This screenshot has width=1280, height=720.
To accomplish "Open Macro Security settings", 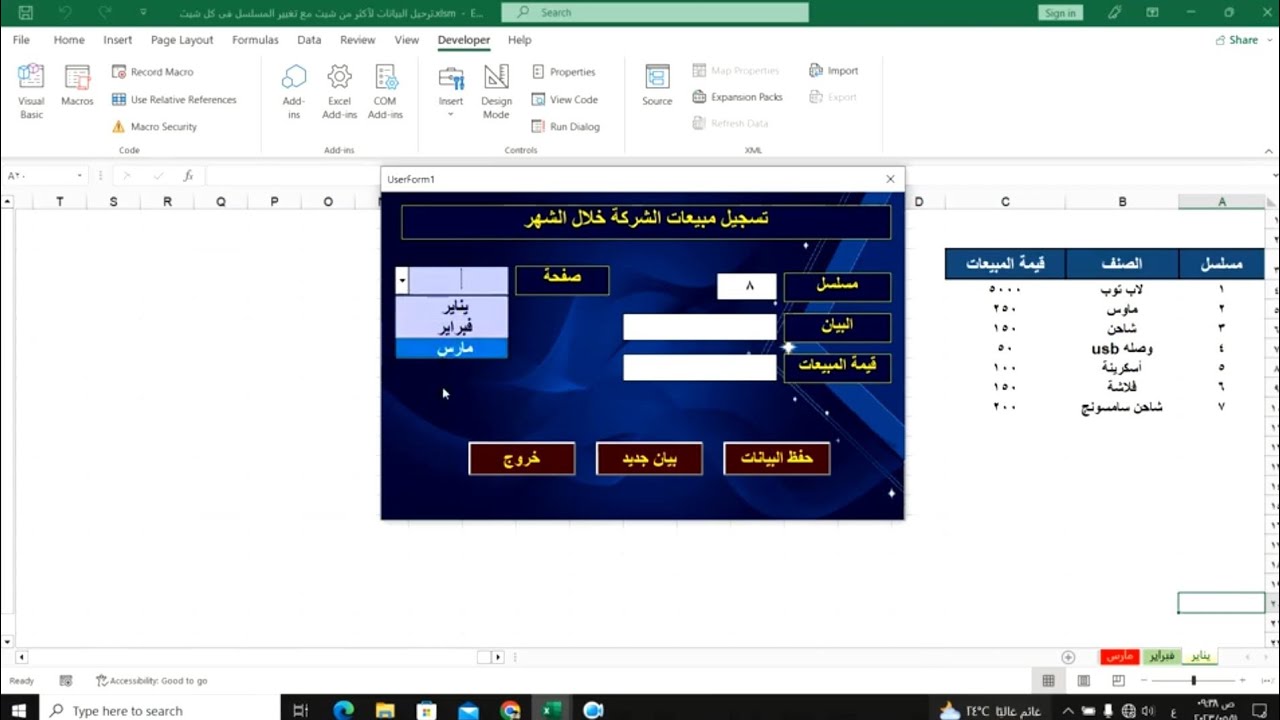I will click(154, 127).
